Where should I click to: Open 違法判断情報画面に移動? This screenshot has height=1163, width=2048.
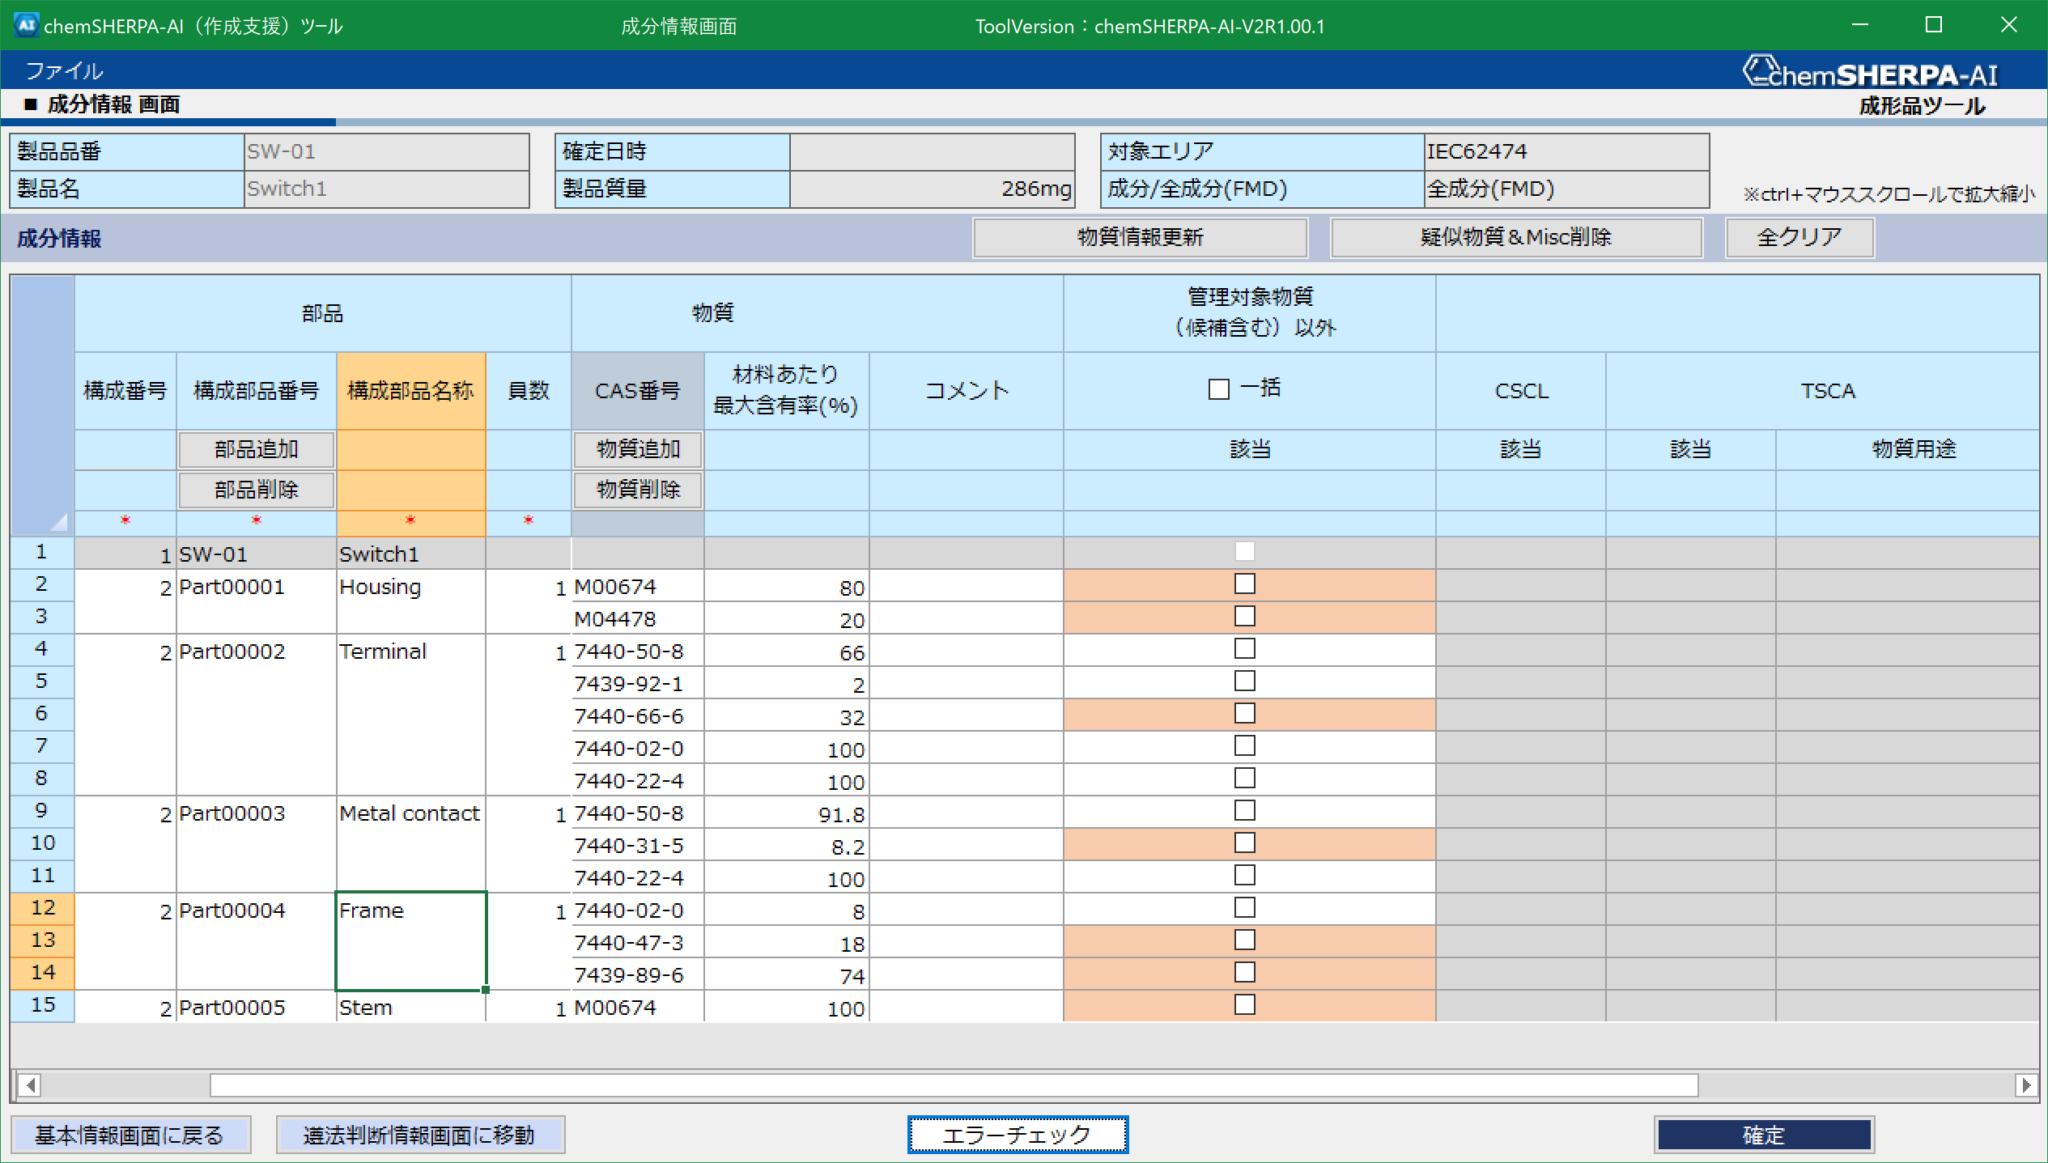click(420, 1134)
